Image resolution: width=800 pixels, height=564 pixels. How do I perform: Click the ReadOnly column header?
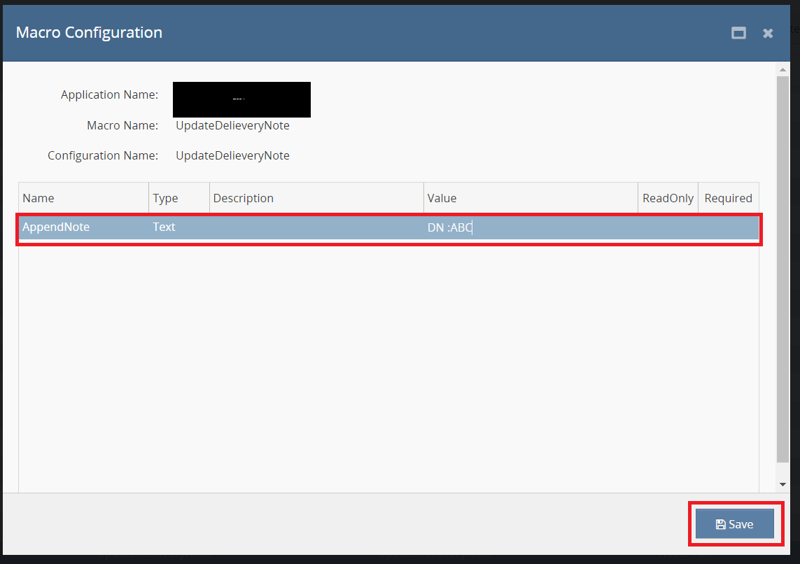pos(667,198)
